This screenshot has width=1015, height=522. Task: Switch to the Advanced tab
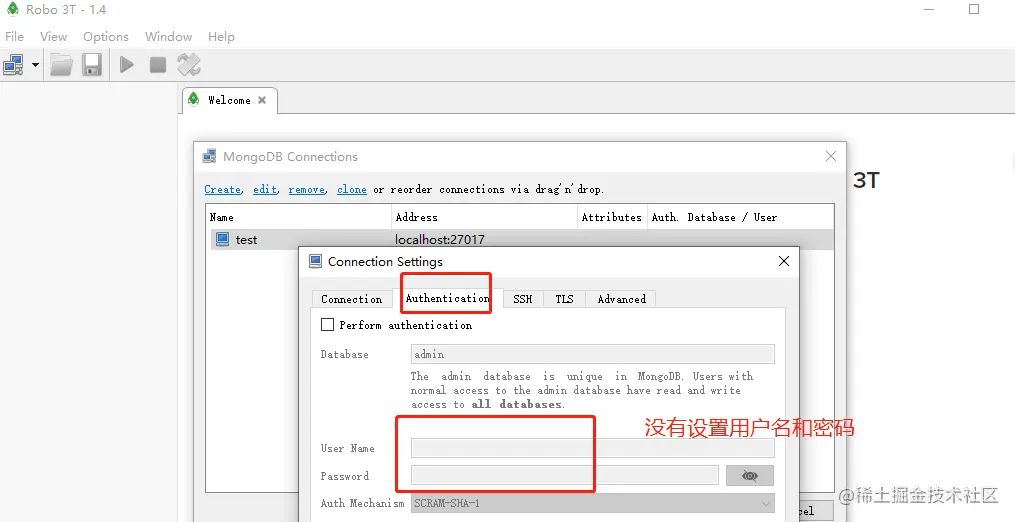pos(621,299)
